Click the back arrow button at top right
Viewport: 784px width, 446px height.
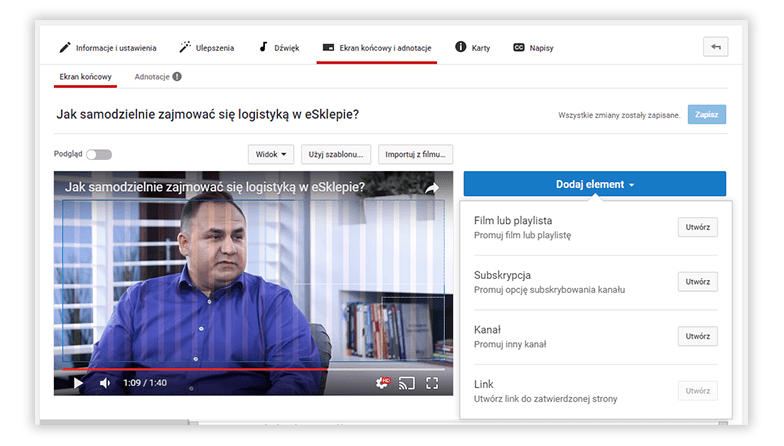click(716, 46)
